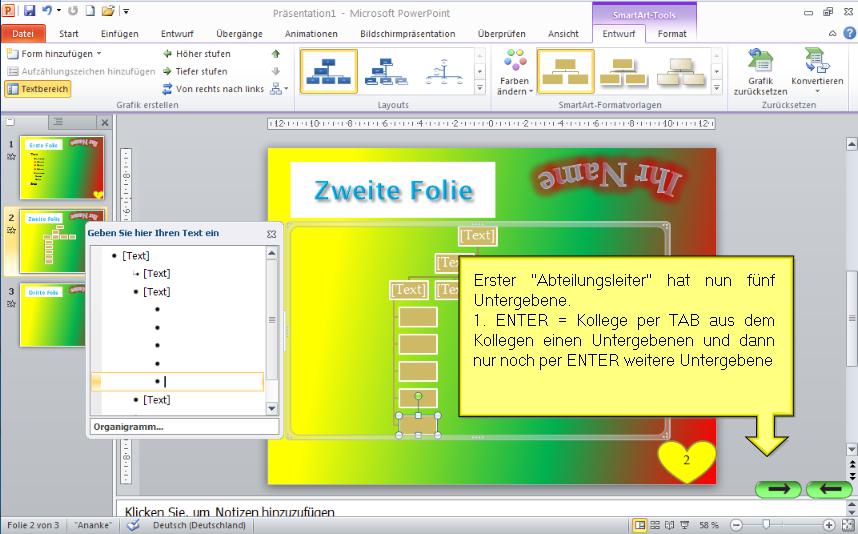Click the Grafik zurücksetzen icon
Image resolution: width=858 pixels, height=534 pixels.
pos(759,70)
